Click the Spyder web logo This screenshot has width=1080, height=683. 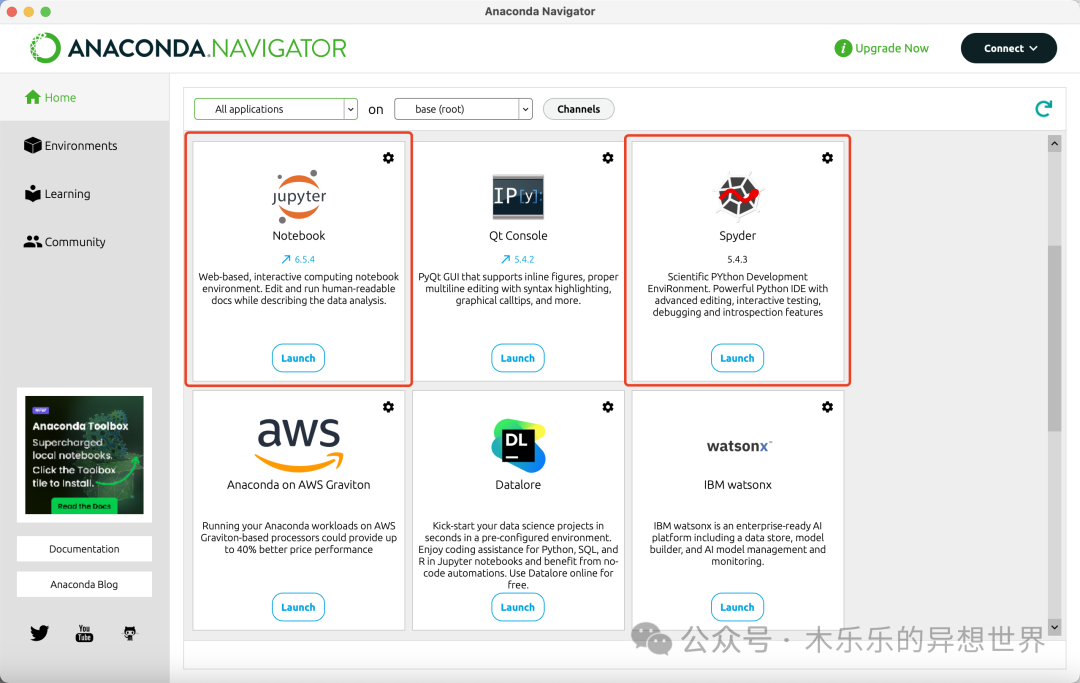(738, 196)
